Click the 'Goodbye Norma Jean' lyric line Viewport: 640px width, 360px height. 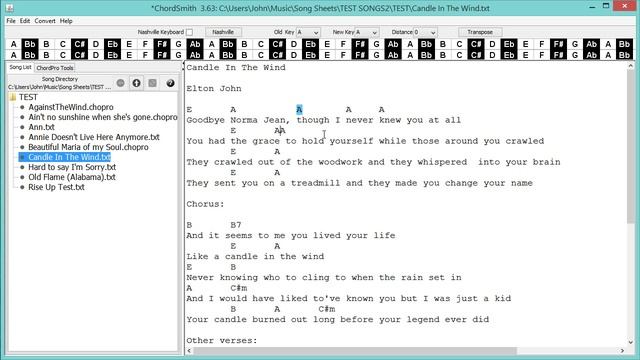tap(324, 120)
